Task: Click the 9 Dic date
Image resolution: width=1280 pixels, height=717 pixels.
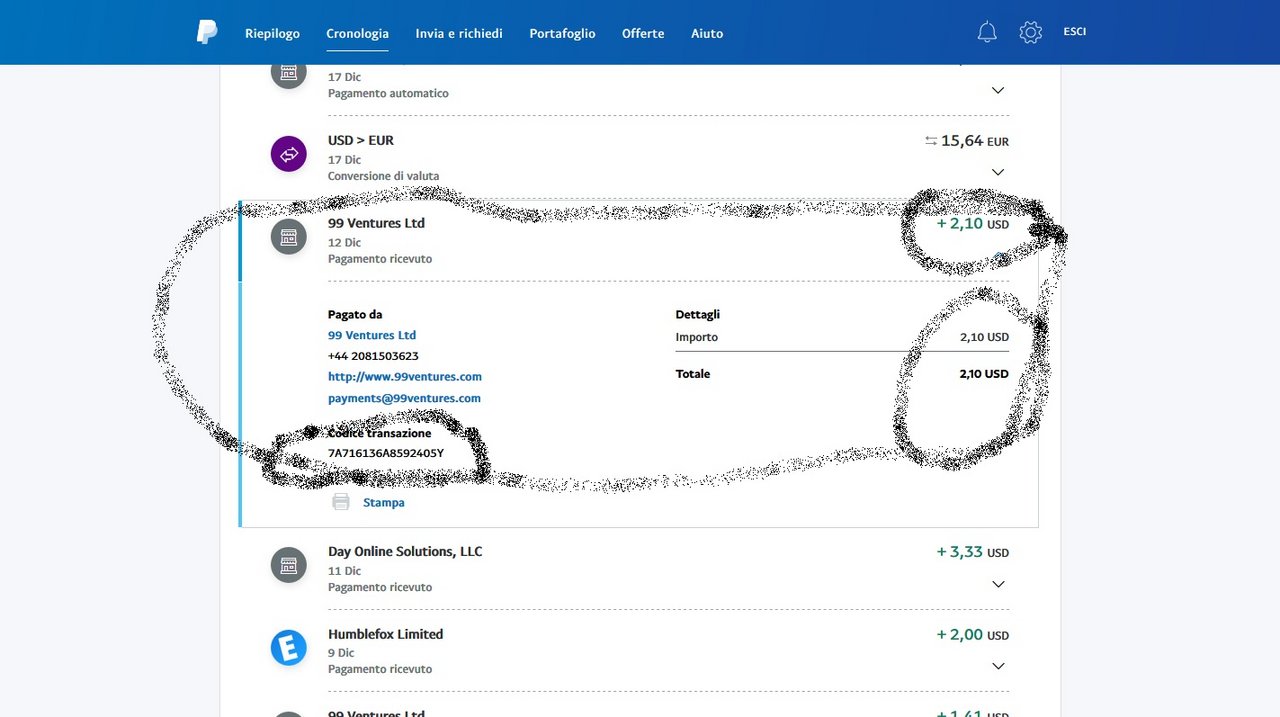Action: point(341,653)
